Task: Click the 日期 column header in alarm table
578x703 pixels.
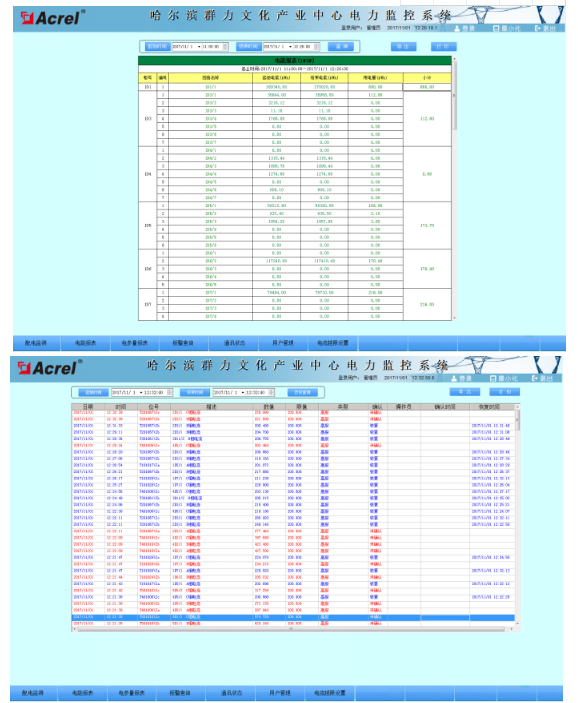Action: click(x=88, y=407)
